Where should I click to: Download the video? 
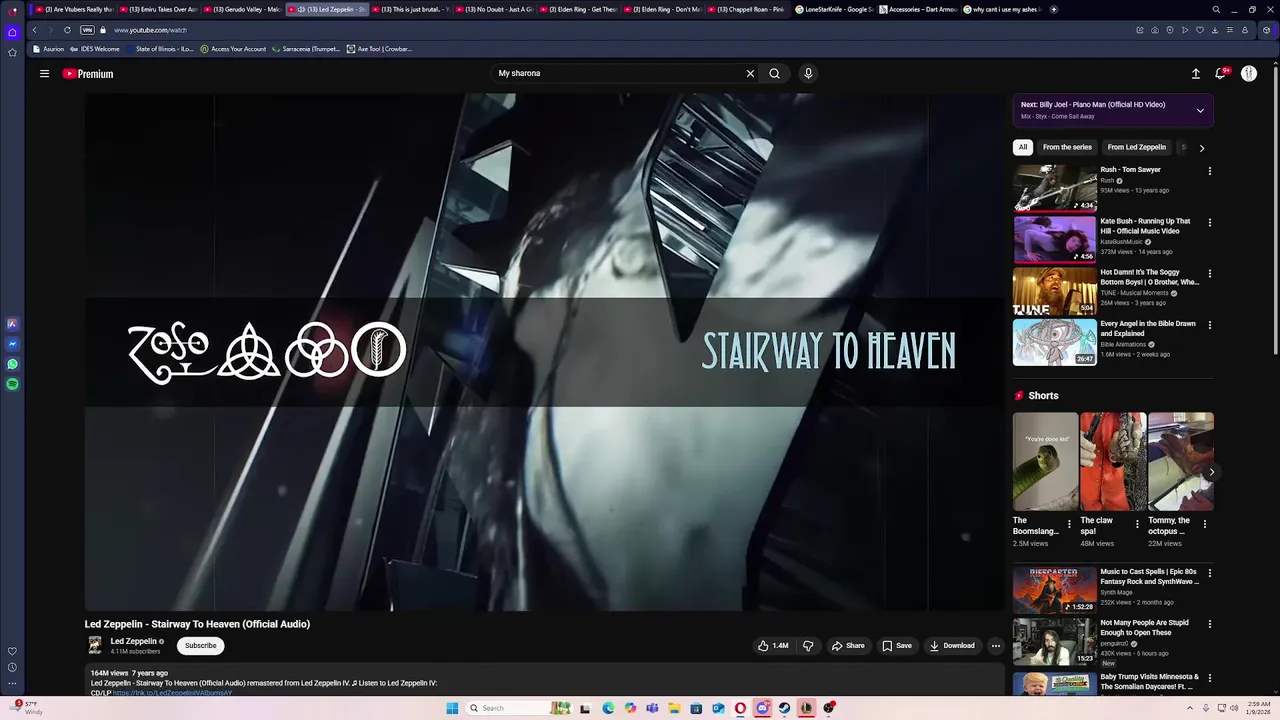[952, 646]
